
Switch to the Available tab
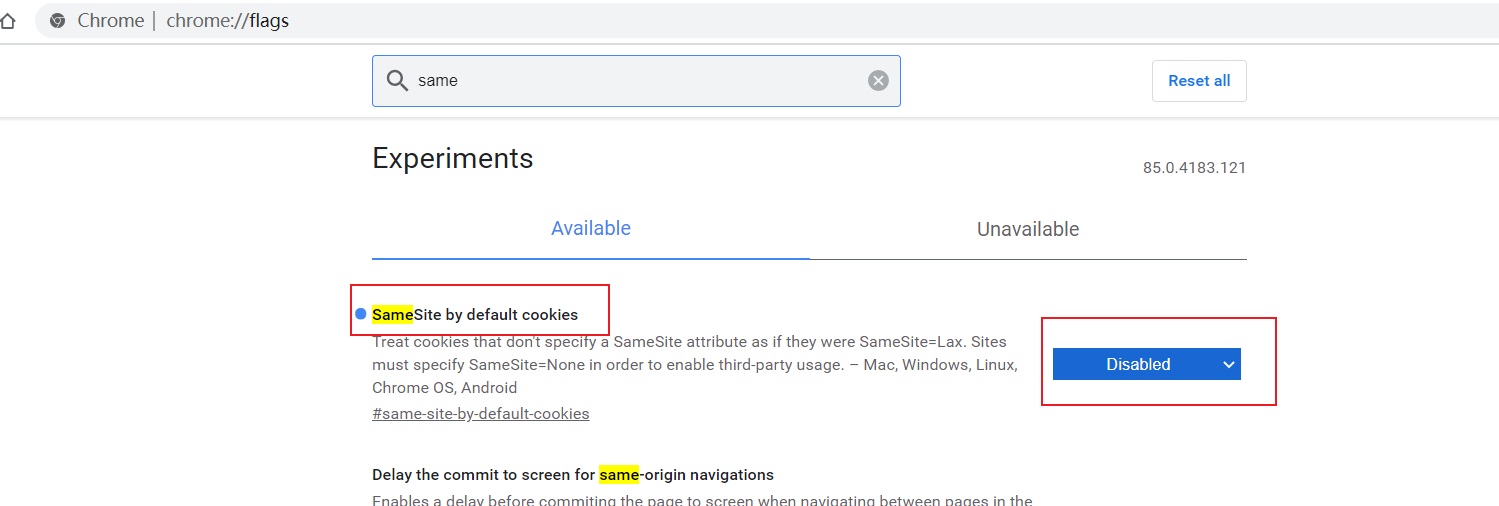590,229
